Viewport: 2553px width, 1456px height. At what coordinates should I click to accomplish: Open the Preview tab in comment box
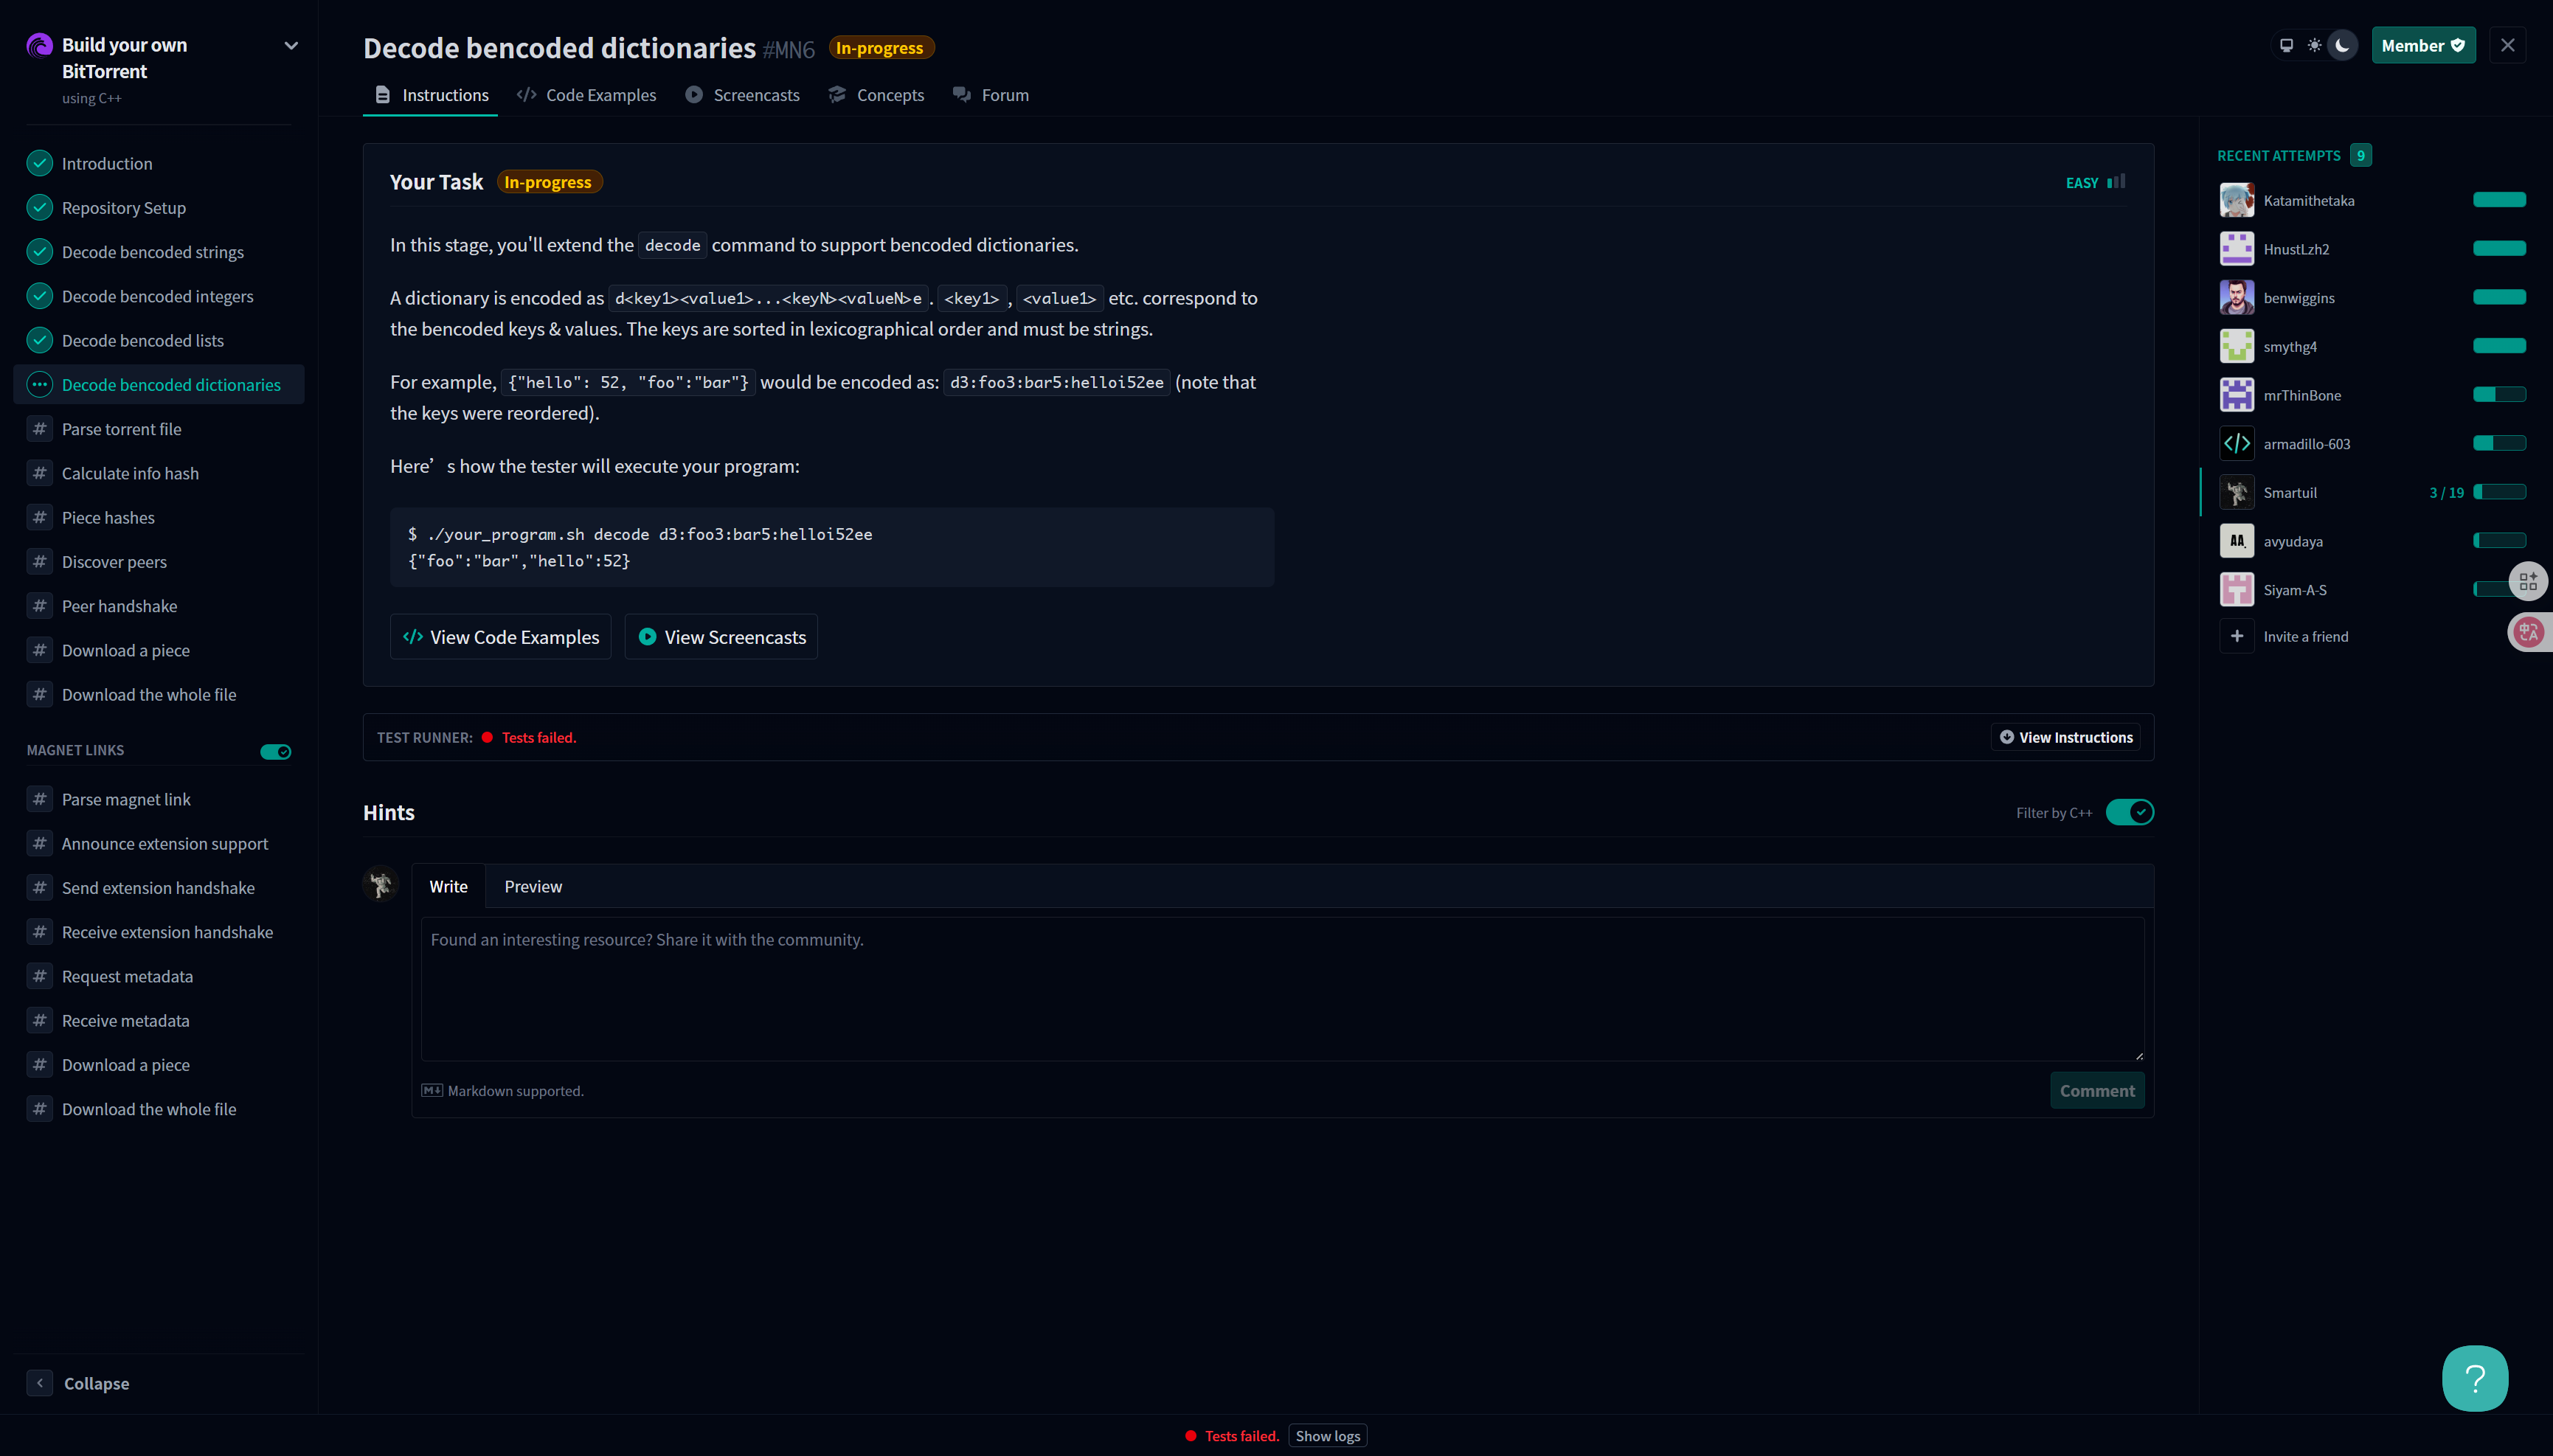click(533, 887)
